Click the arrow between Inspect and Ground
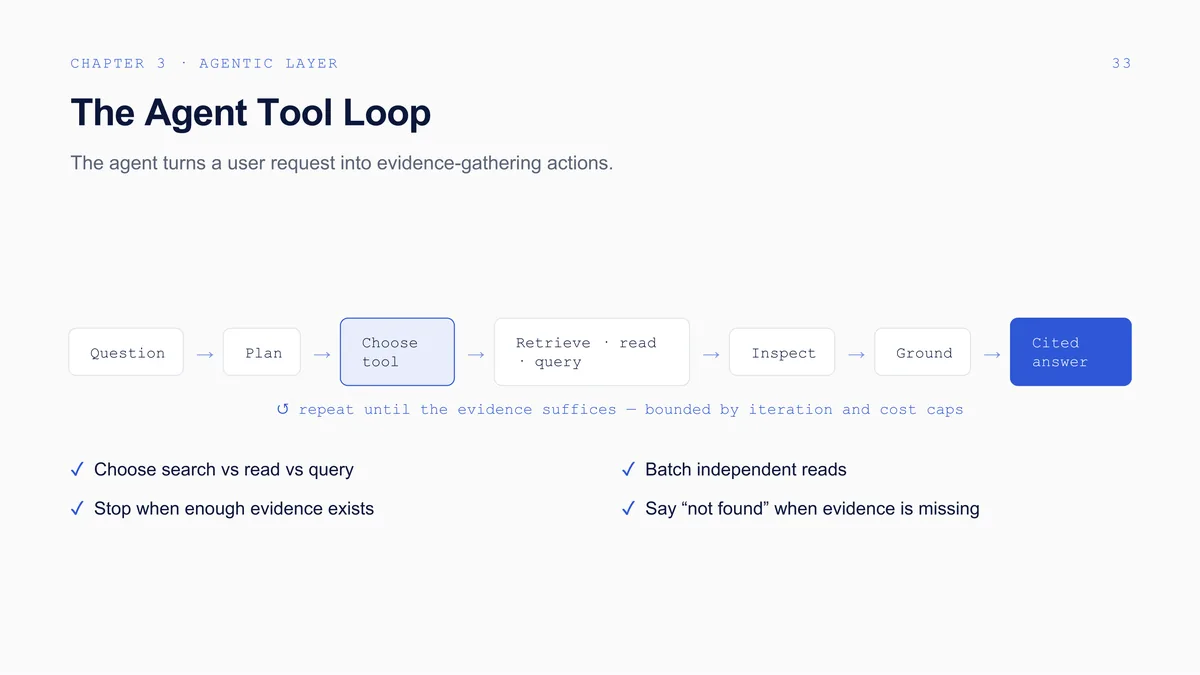 [x=855, y=354]
